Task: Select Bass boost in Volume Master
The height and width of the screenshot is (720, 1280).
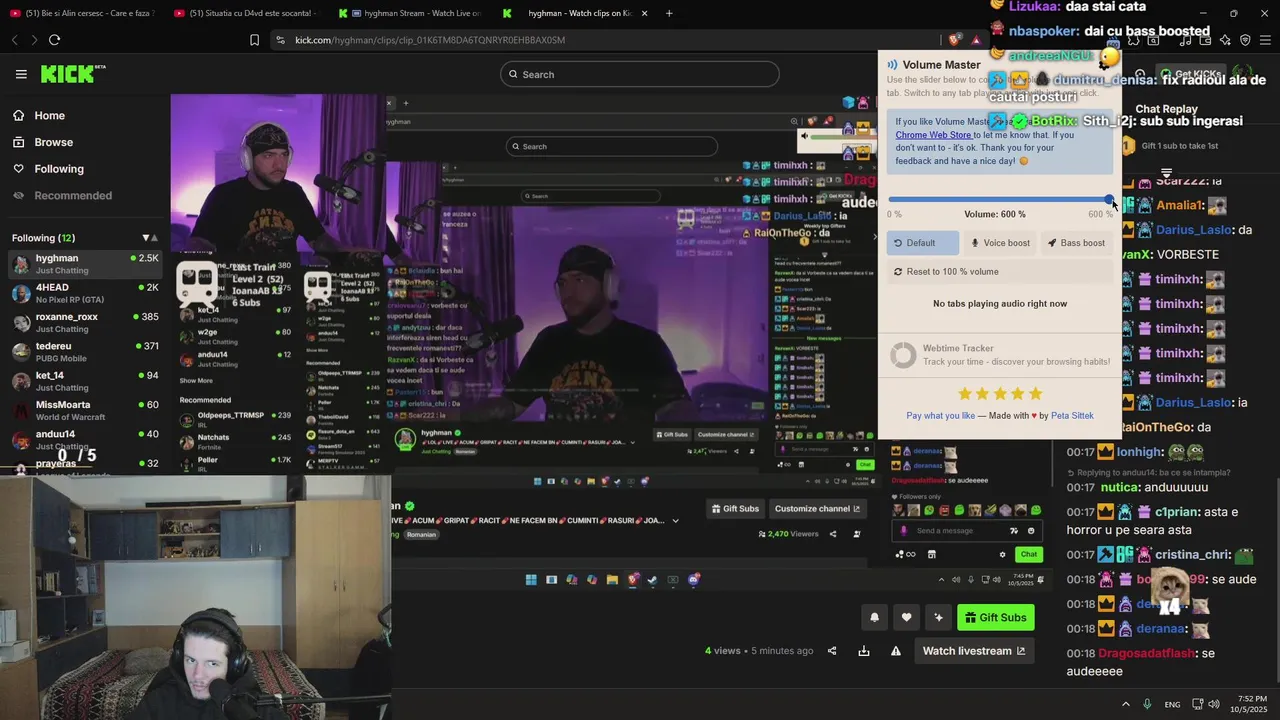Action: tap(1076, 243)
